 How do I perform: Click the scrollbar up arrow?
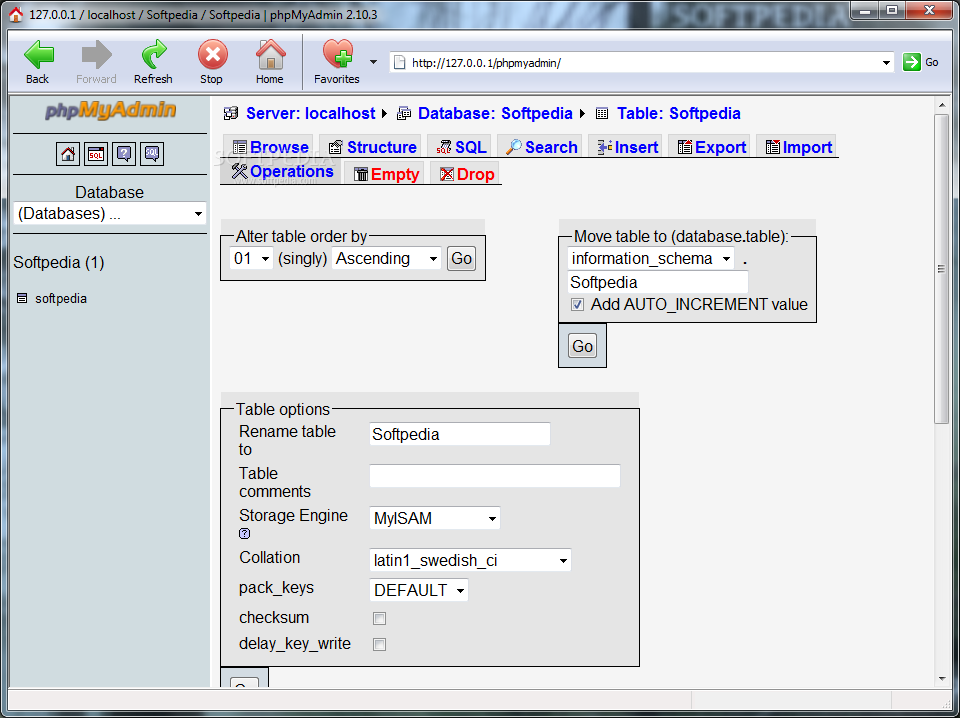942,105
